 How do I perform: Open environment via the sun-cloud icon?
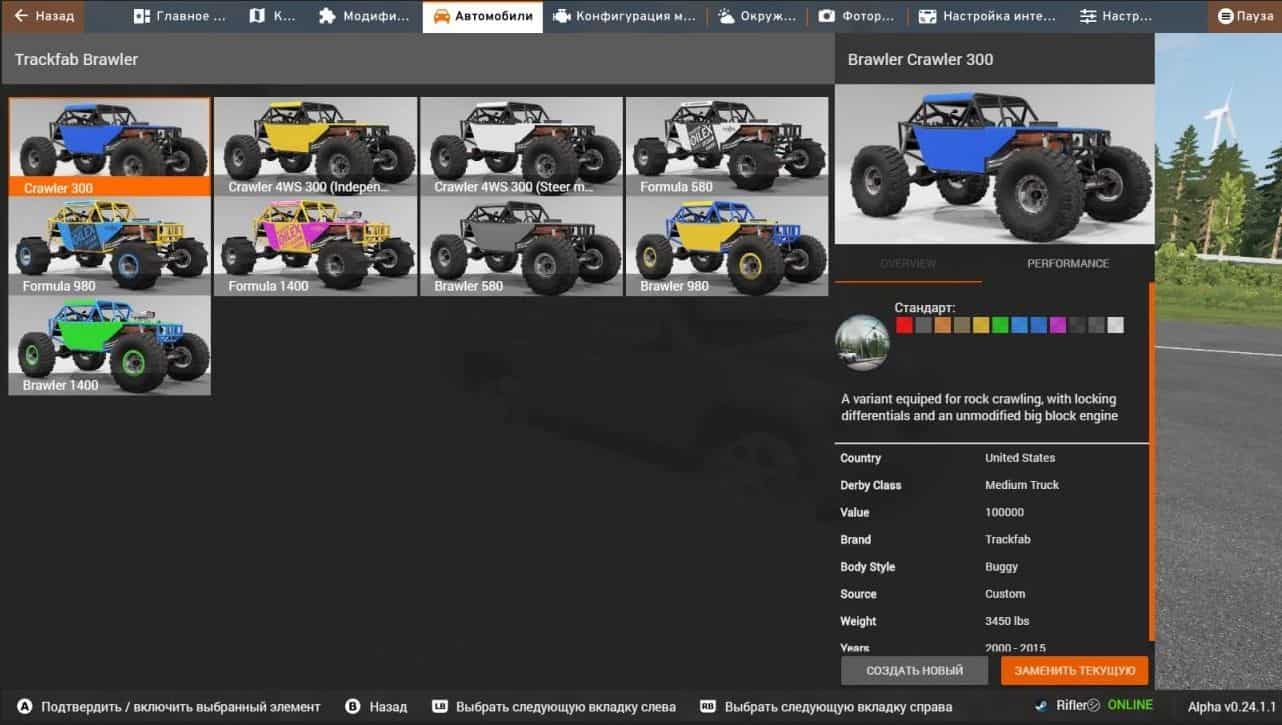726,16
